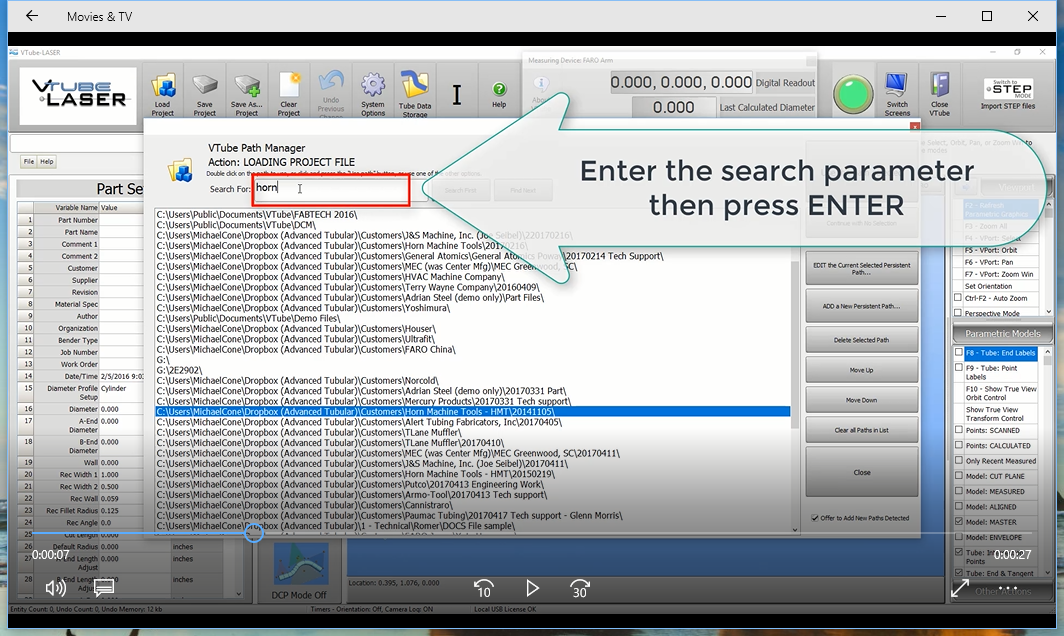Select the Customers\Cannistraro path row
This screenshot has width=1064, height=636.
[x=472, y=505]
